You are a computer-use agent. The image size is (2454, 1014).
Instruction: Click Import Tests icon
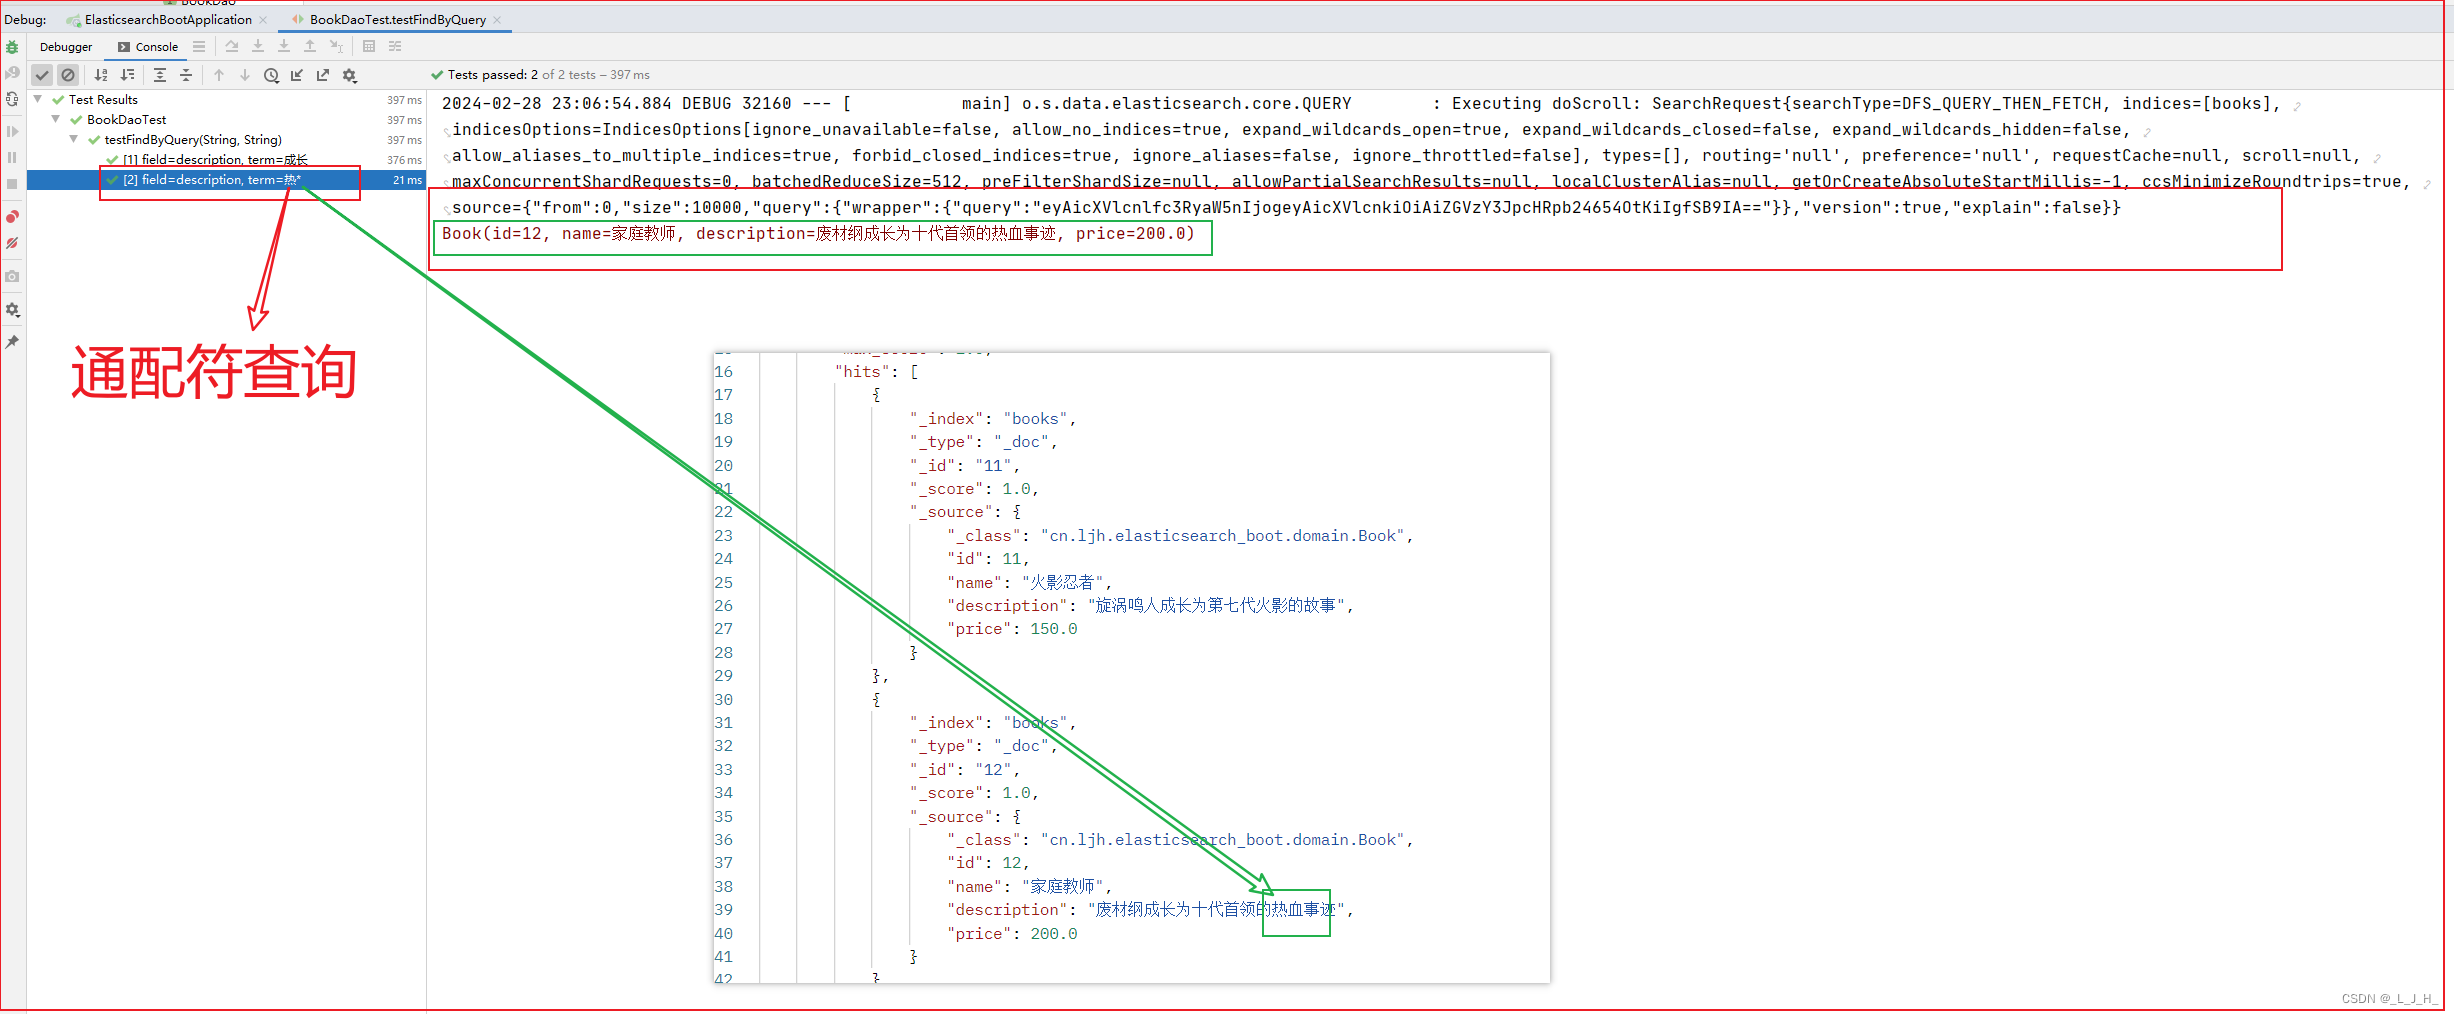pyautogui.click(x=297, y=75)
